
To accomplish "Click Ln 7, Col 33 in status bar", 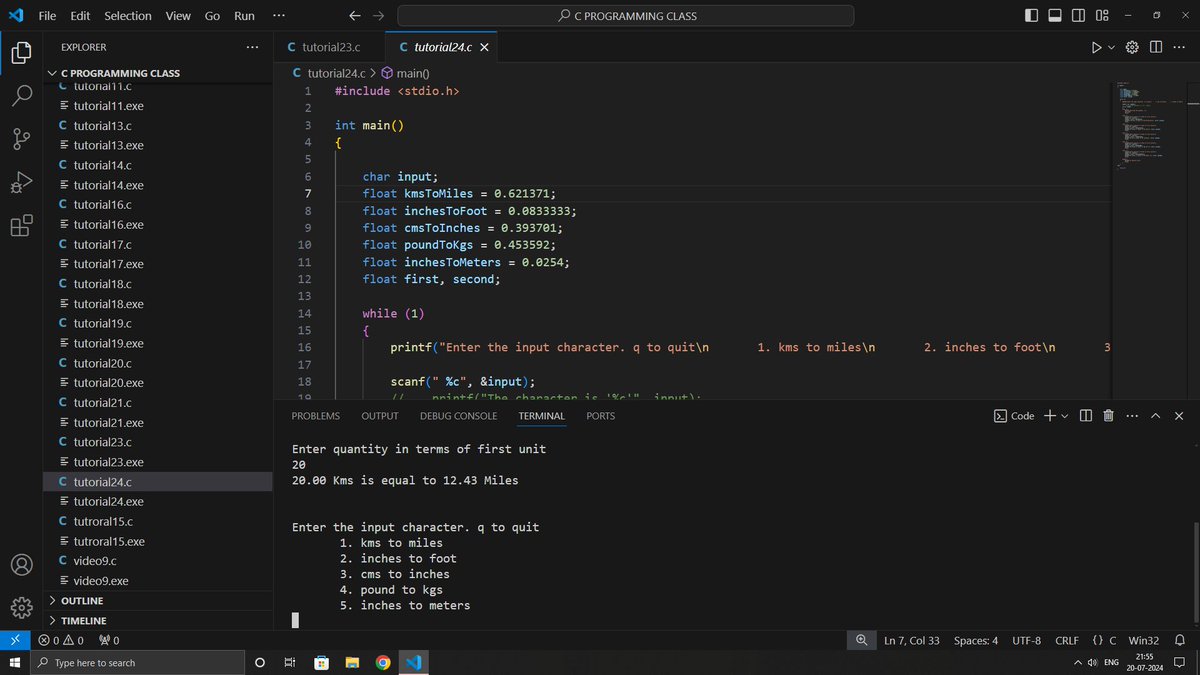I will point(911,640).
